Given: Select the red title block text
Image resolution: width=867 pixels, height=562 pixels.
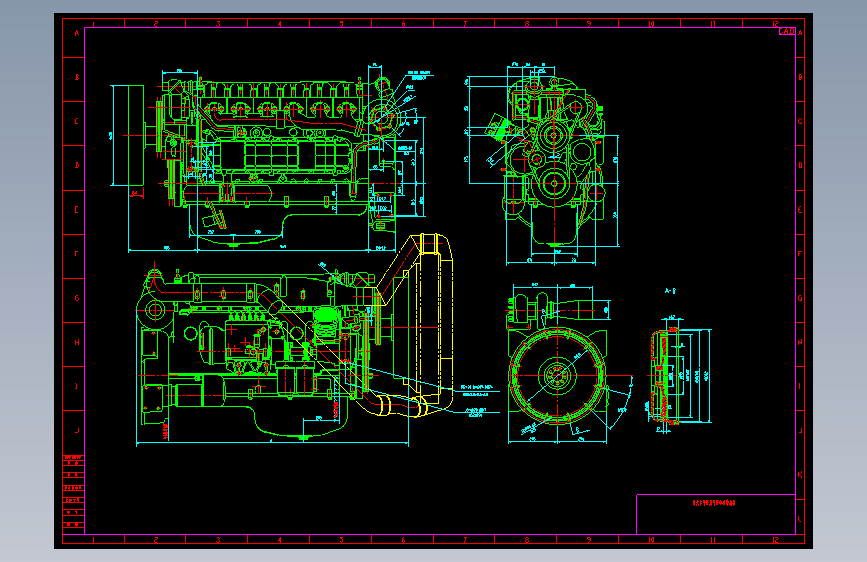Looking at the screenshot, I should click(x=714, y=503).
